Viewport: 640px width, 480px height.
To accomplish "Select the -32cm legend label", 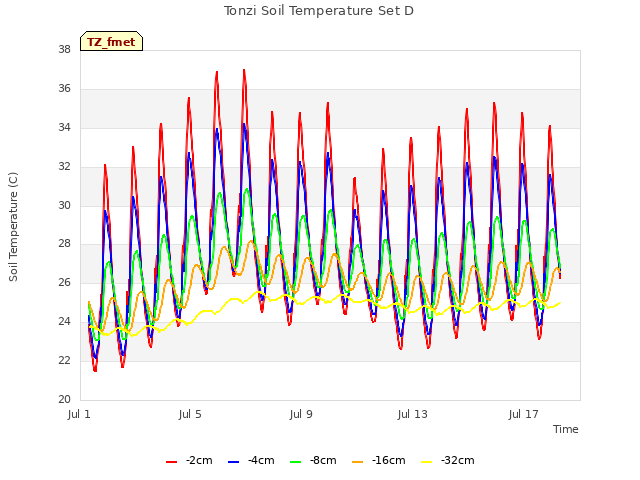I will point(458,460).
